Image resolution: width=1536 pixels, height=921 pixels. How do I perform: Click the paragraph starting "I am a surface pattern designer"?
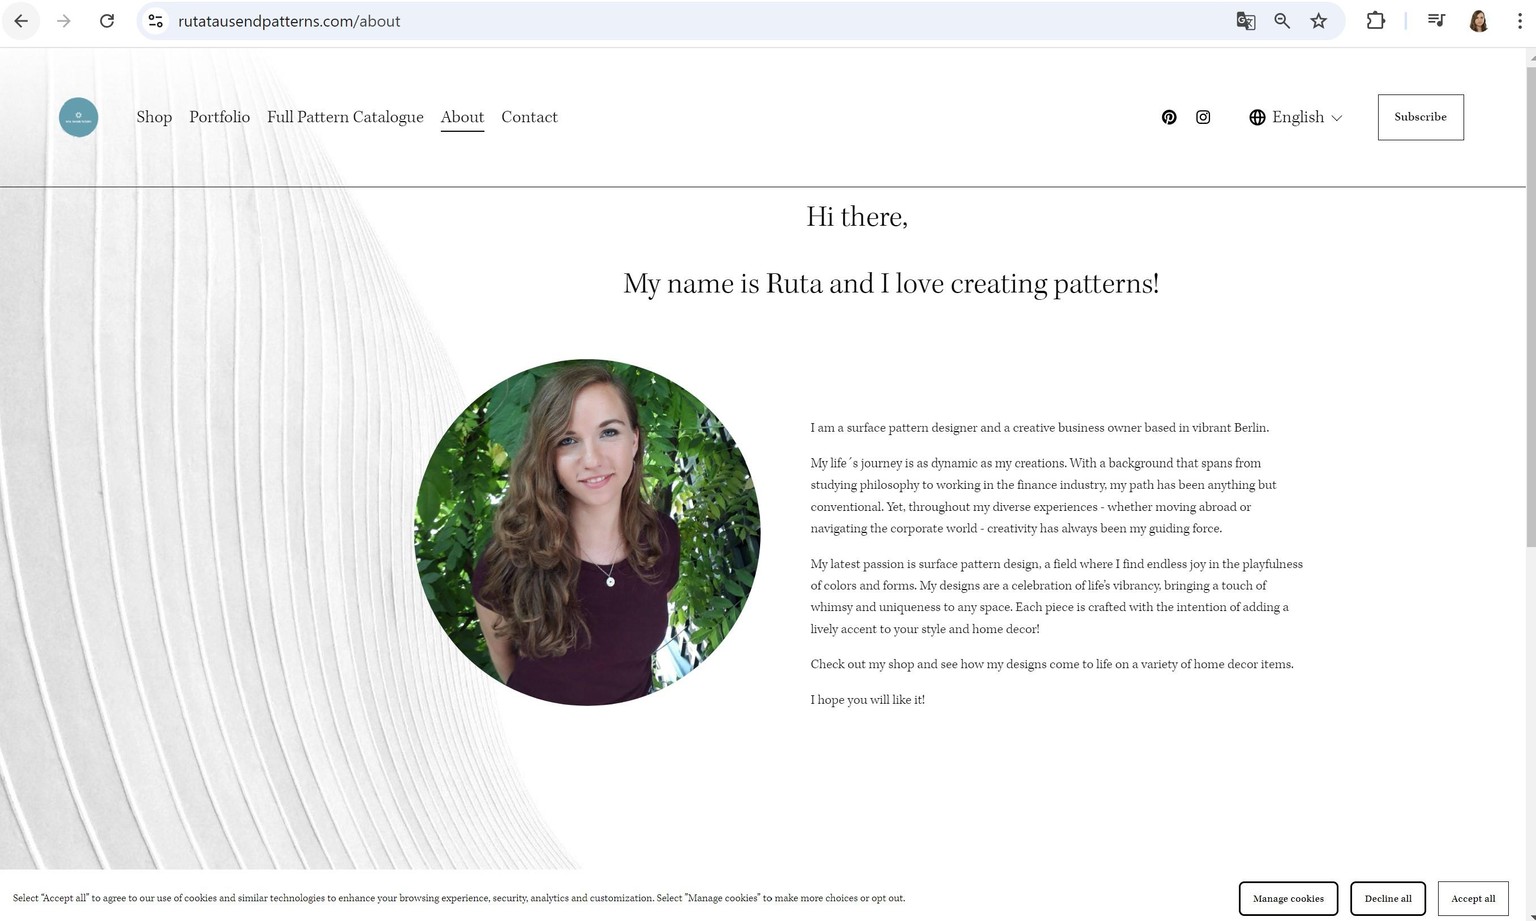(x=1039, y=427)
